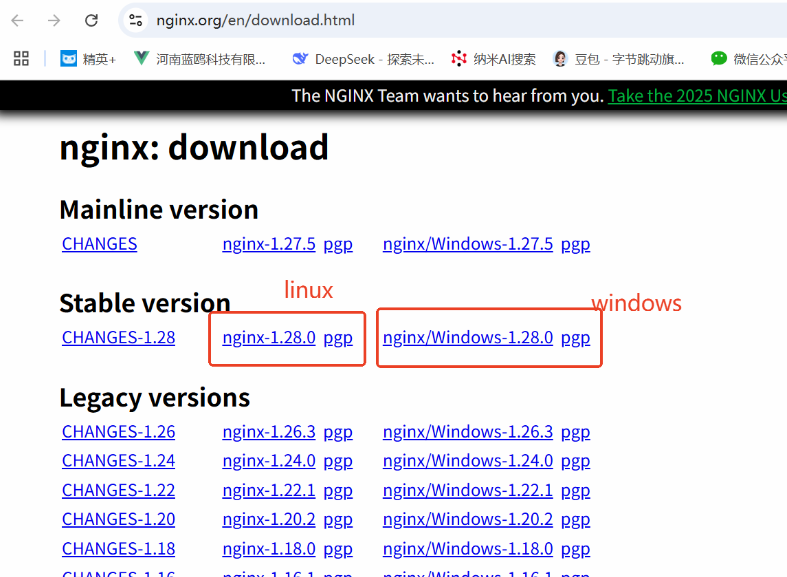Open pgp signature for nginx/Windows-1.26.3
Image resolution: width=787 pixels, height=577 pixels.
pos(575,433)
